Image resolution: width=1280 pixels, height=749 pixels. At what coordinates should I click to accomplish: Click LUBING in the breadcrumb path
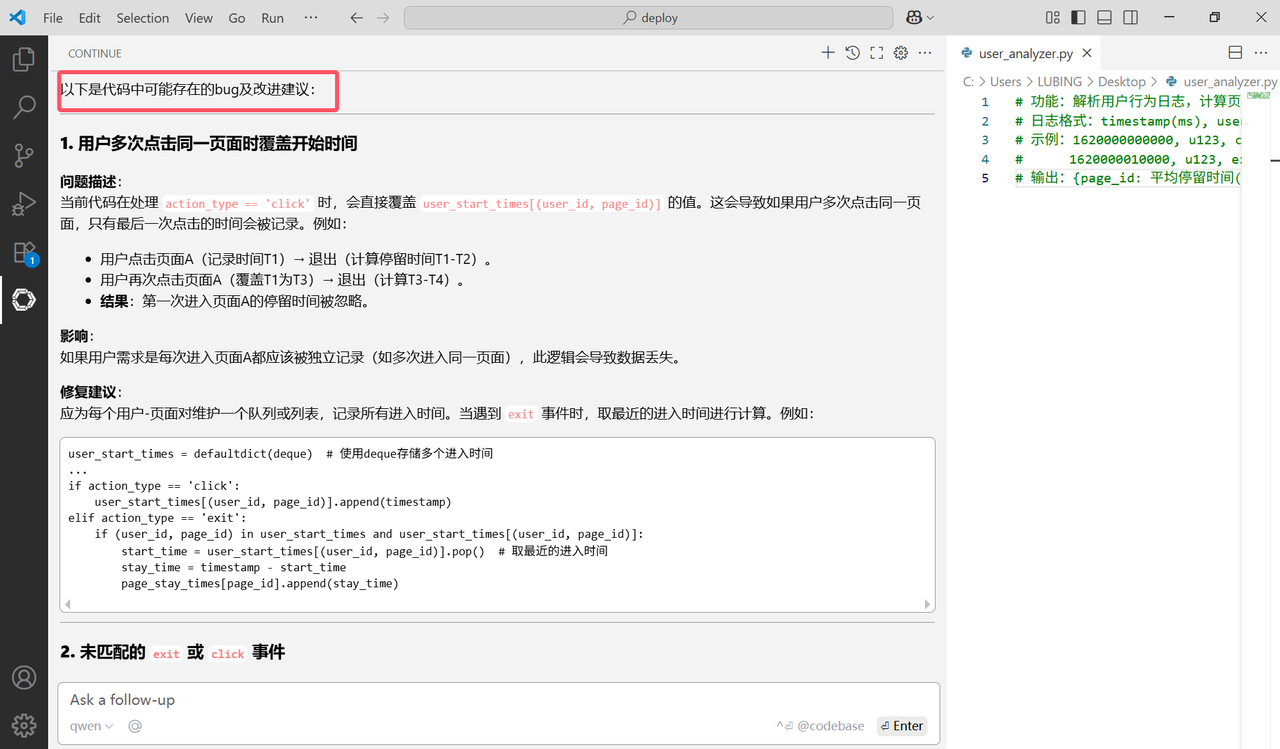click(1060, 81)
